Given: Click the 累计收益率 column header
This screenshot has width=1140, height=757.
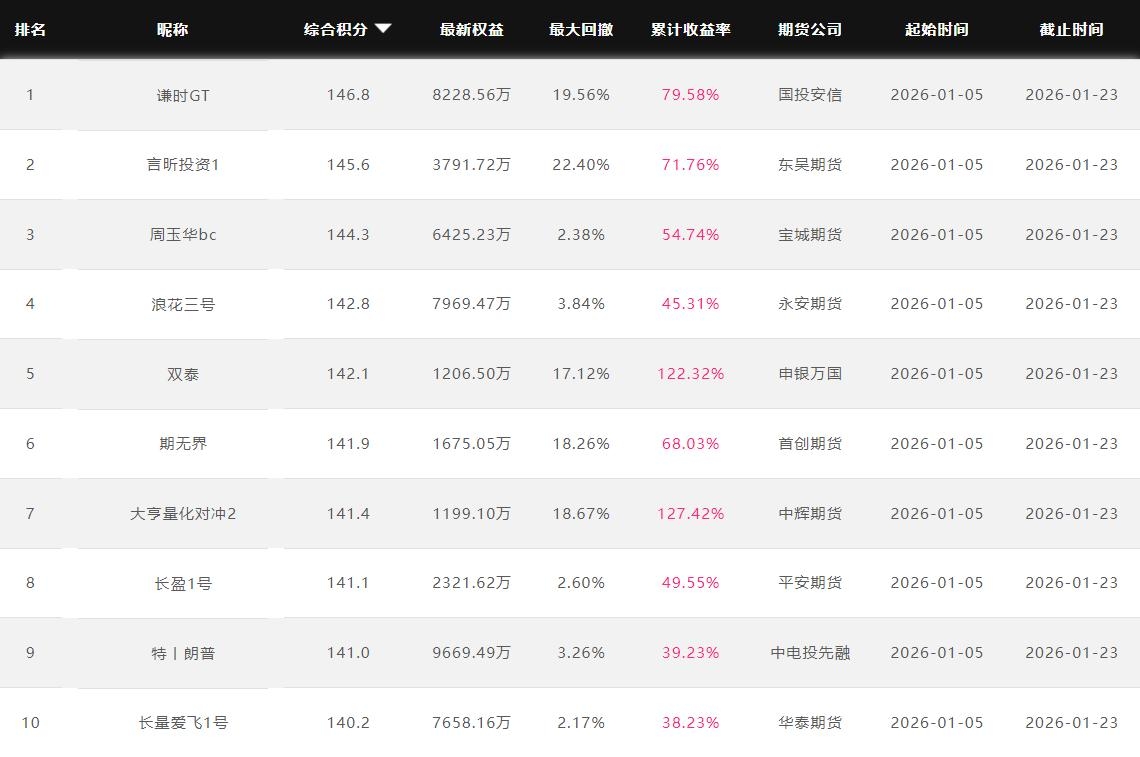Looking at the screenshot, I should 690,29.
